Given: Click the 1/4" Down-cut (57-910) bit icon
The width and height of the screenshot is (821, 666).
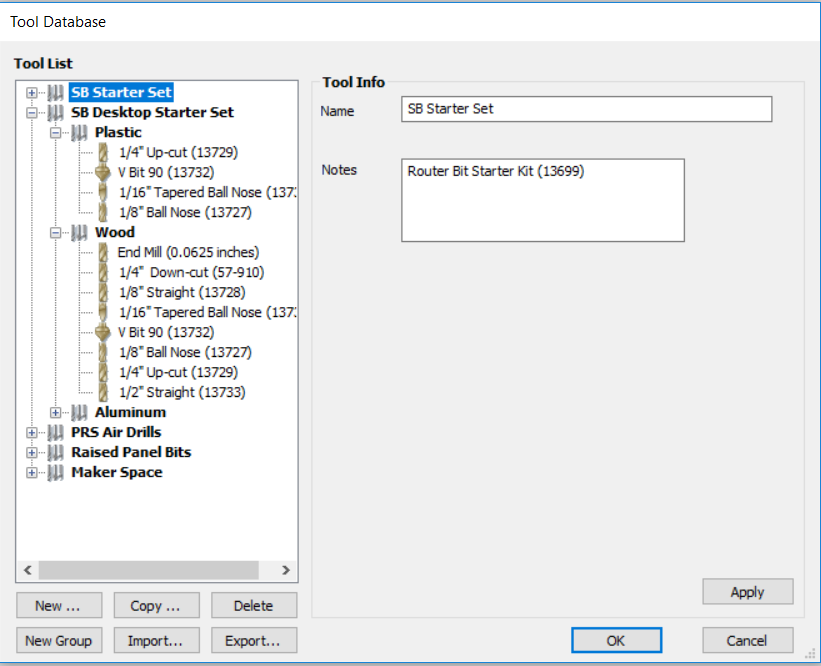Looking at the screenshot, I should click(x=103, y=272).
